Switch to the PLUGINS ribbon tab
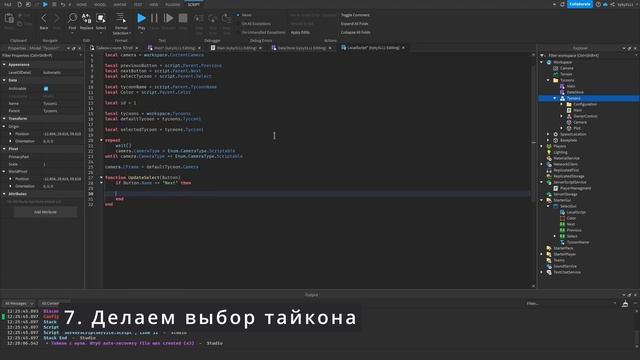This screenshot has height=360, width=640. point(172,4)
